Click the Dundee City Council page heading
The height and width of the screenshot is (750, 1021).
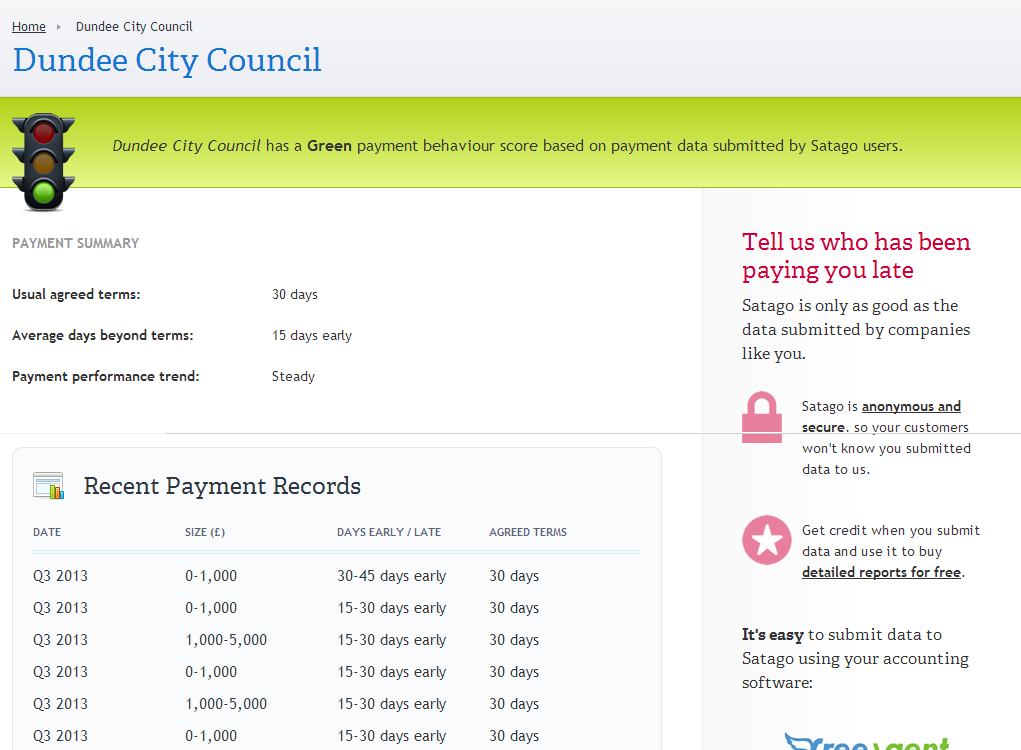(x=167, y=61)
